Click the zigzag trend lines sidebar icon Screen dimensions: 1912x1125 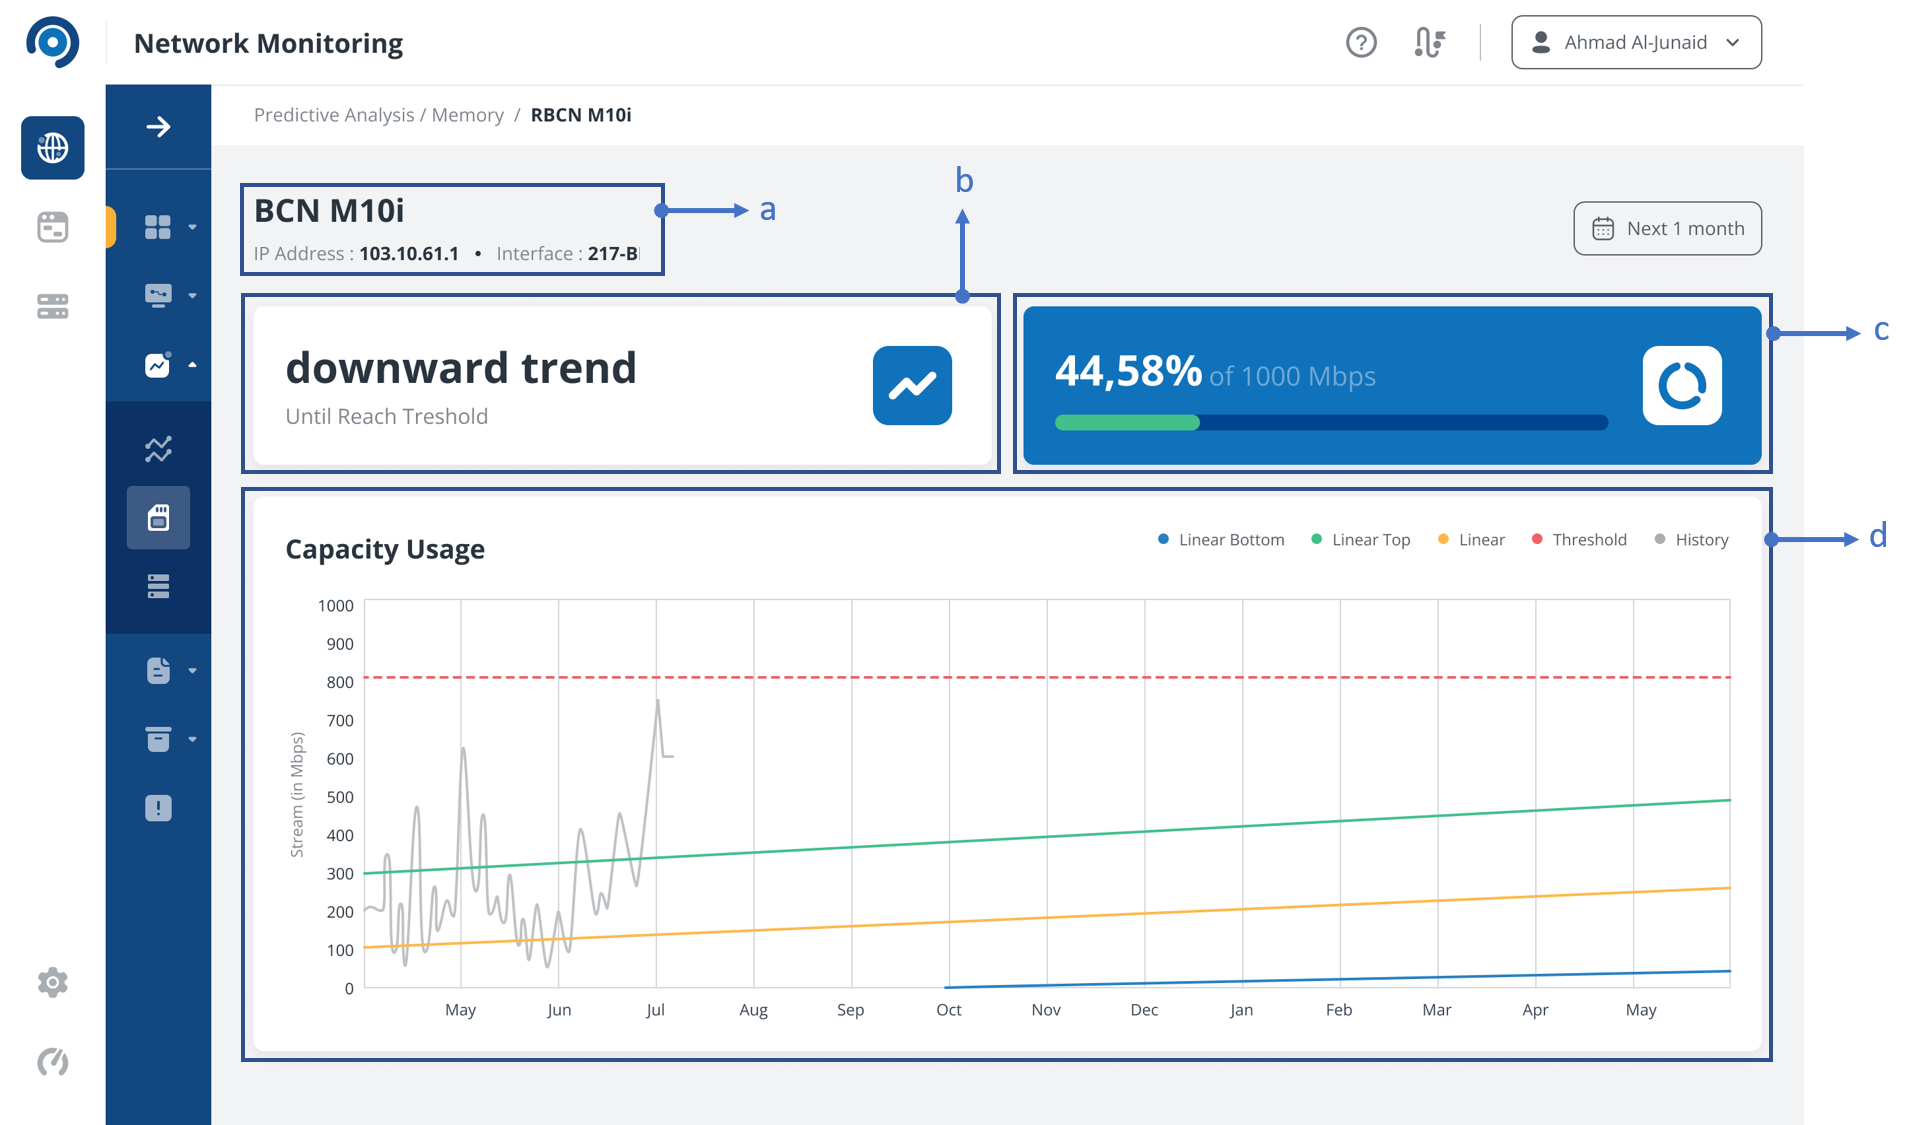(x=158, y=449)
